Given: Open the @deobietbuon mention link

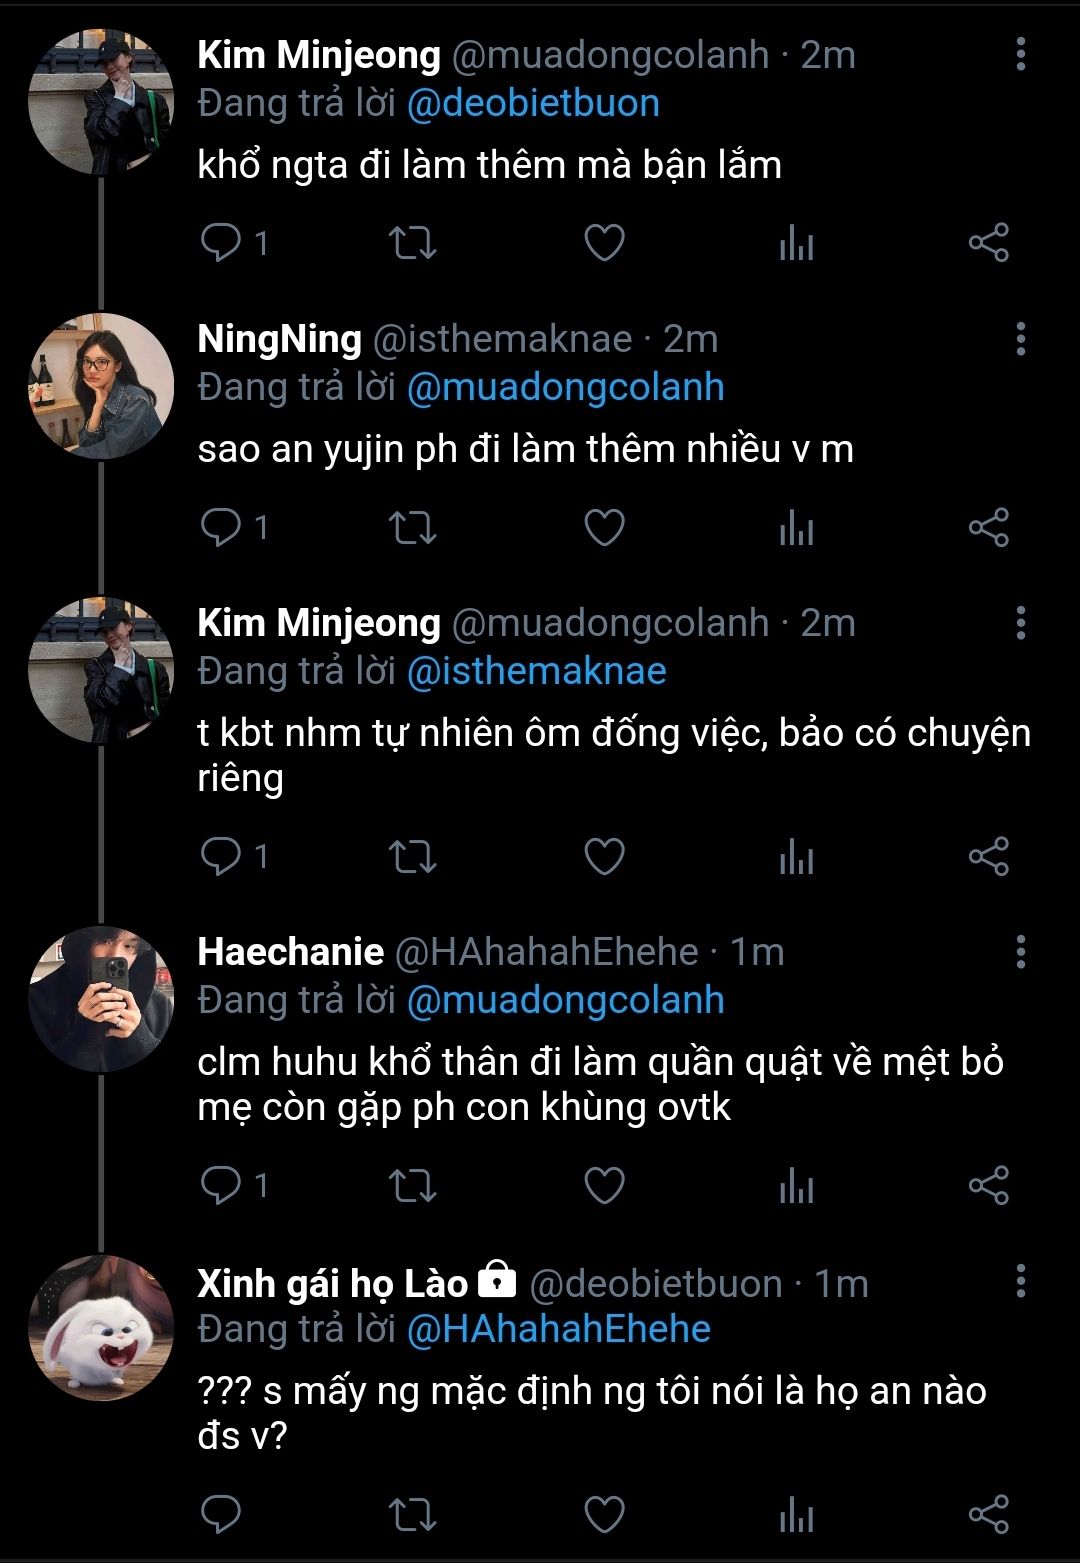Looking at the screenshot, I should [533, 104].
